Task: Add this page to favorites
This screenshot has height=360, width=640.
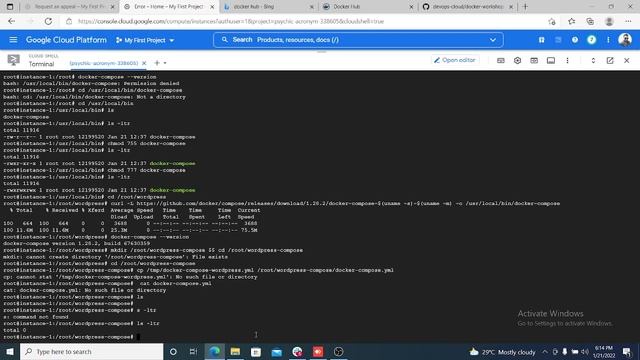Action: [x=552, y=21]
